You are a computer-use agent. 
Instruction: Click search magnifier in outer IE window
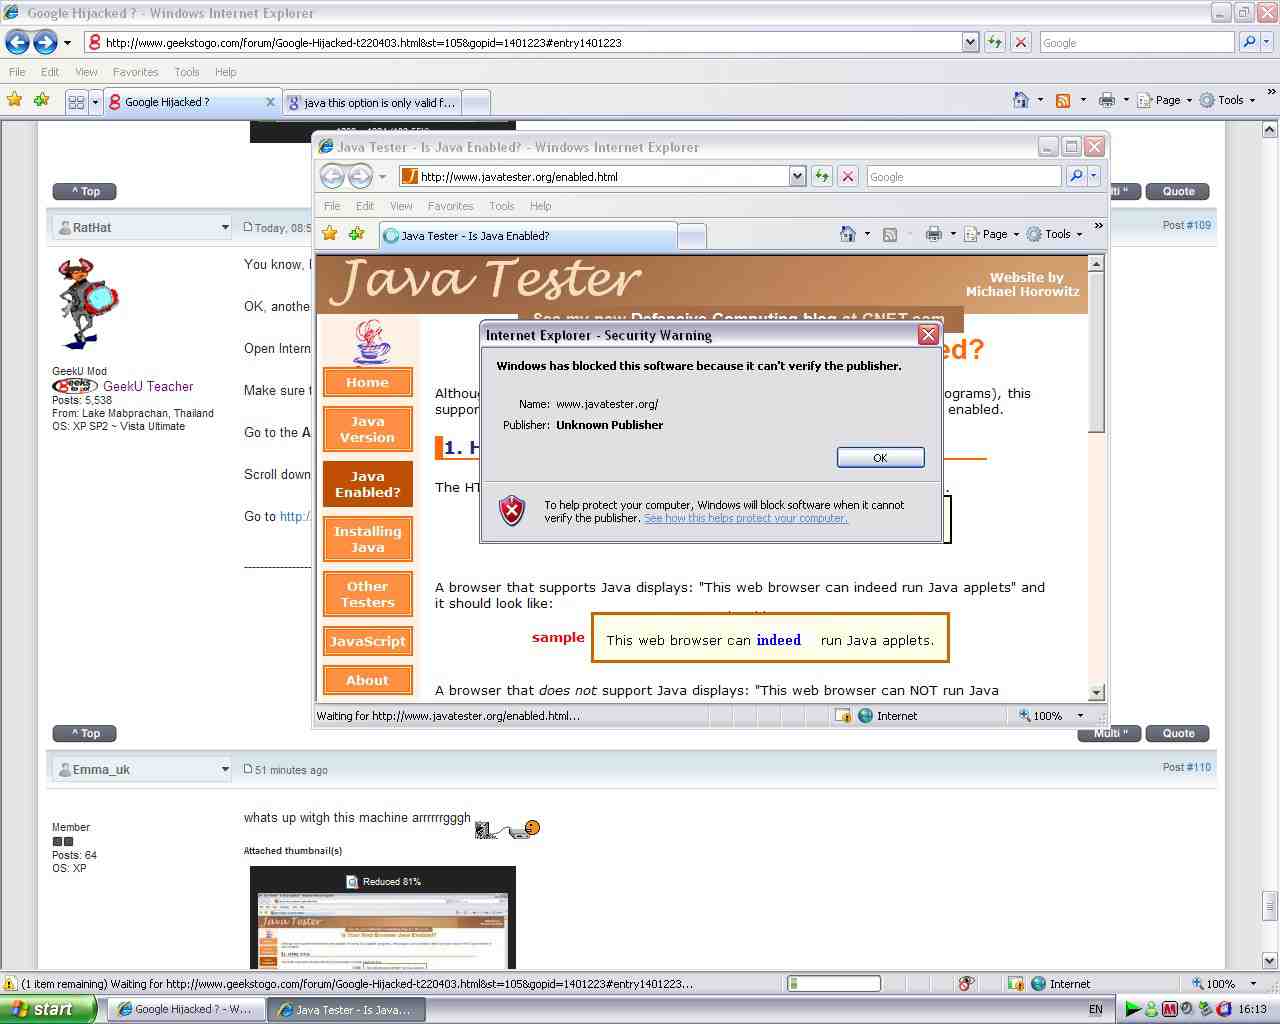[x=1248, y=42]
